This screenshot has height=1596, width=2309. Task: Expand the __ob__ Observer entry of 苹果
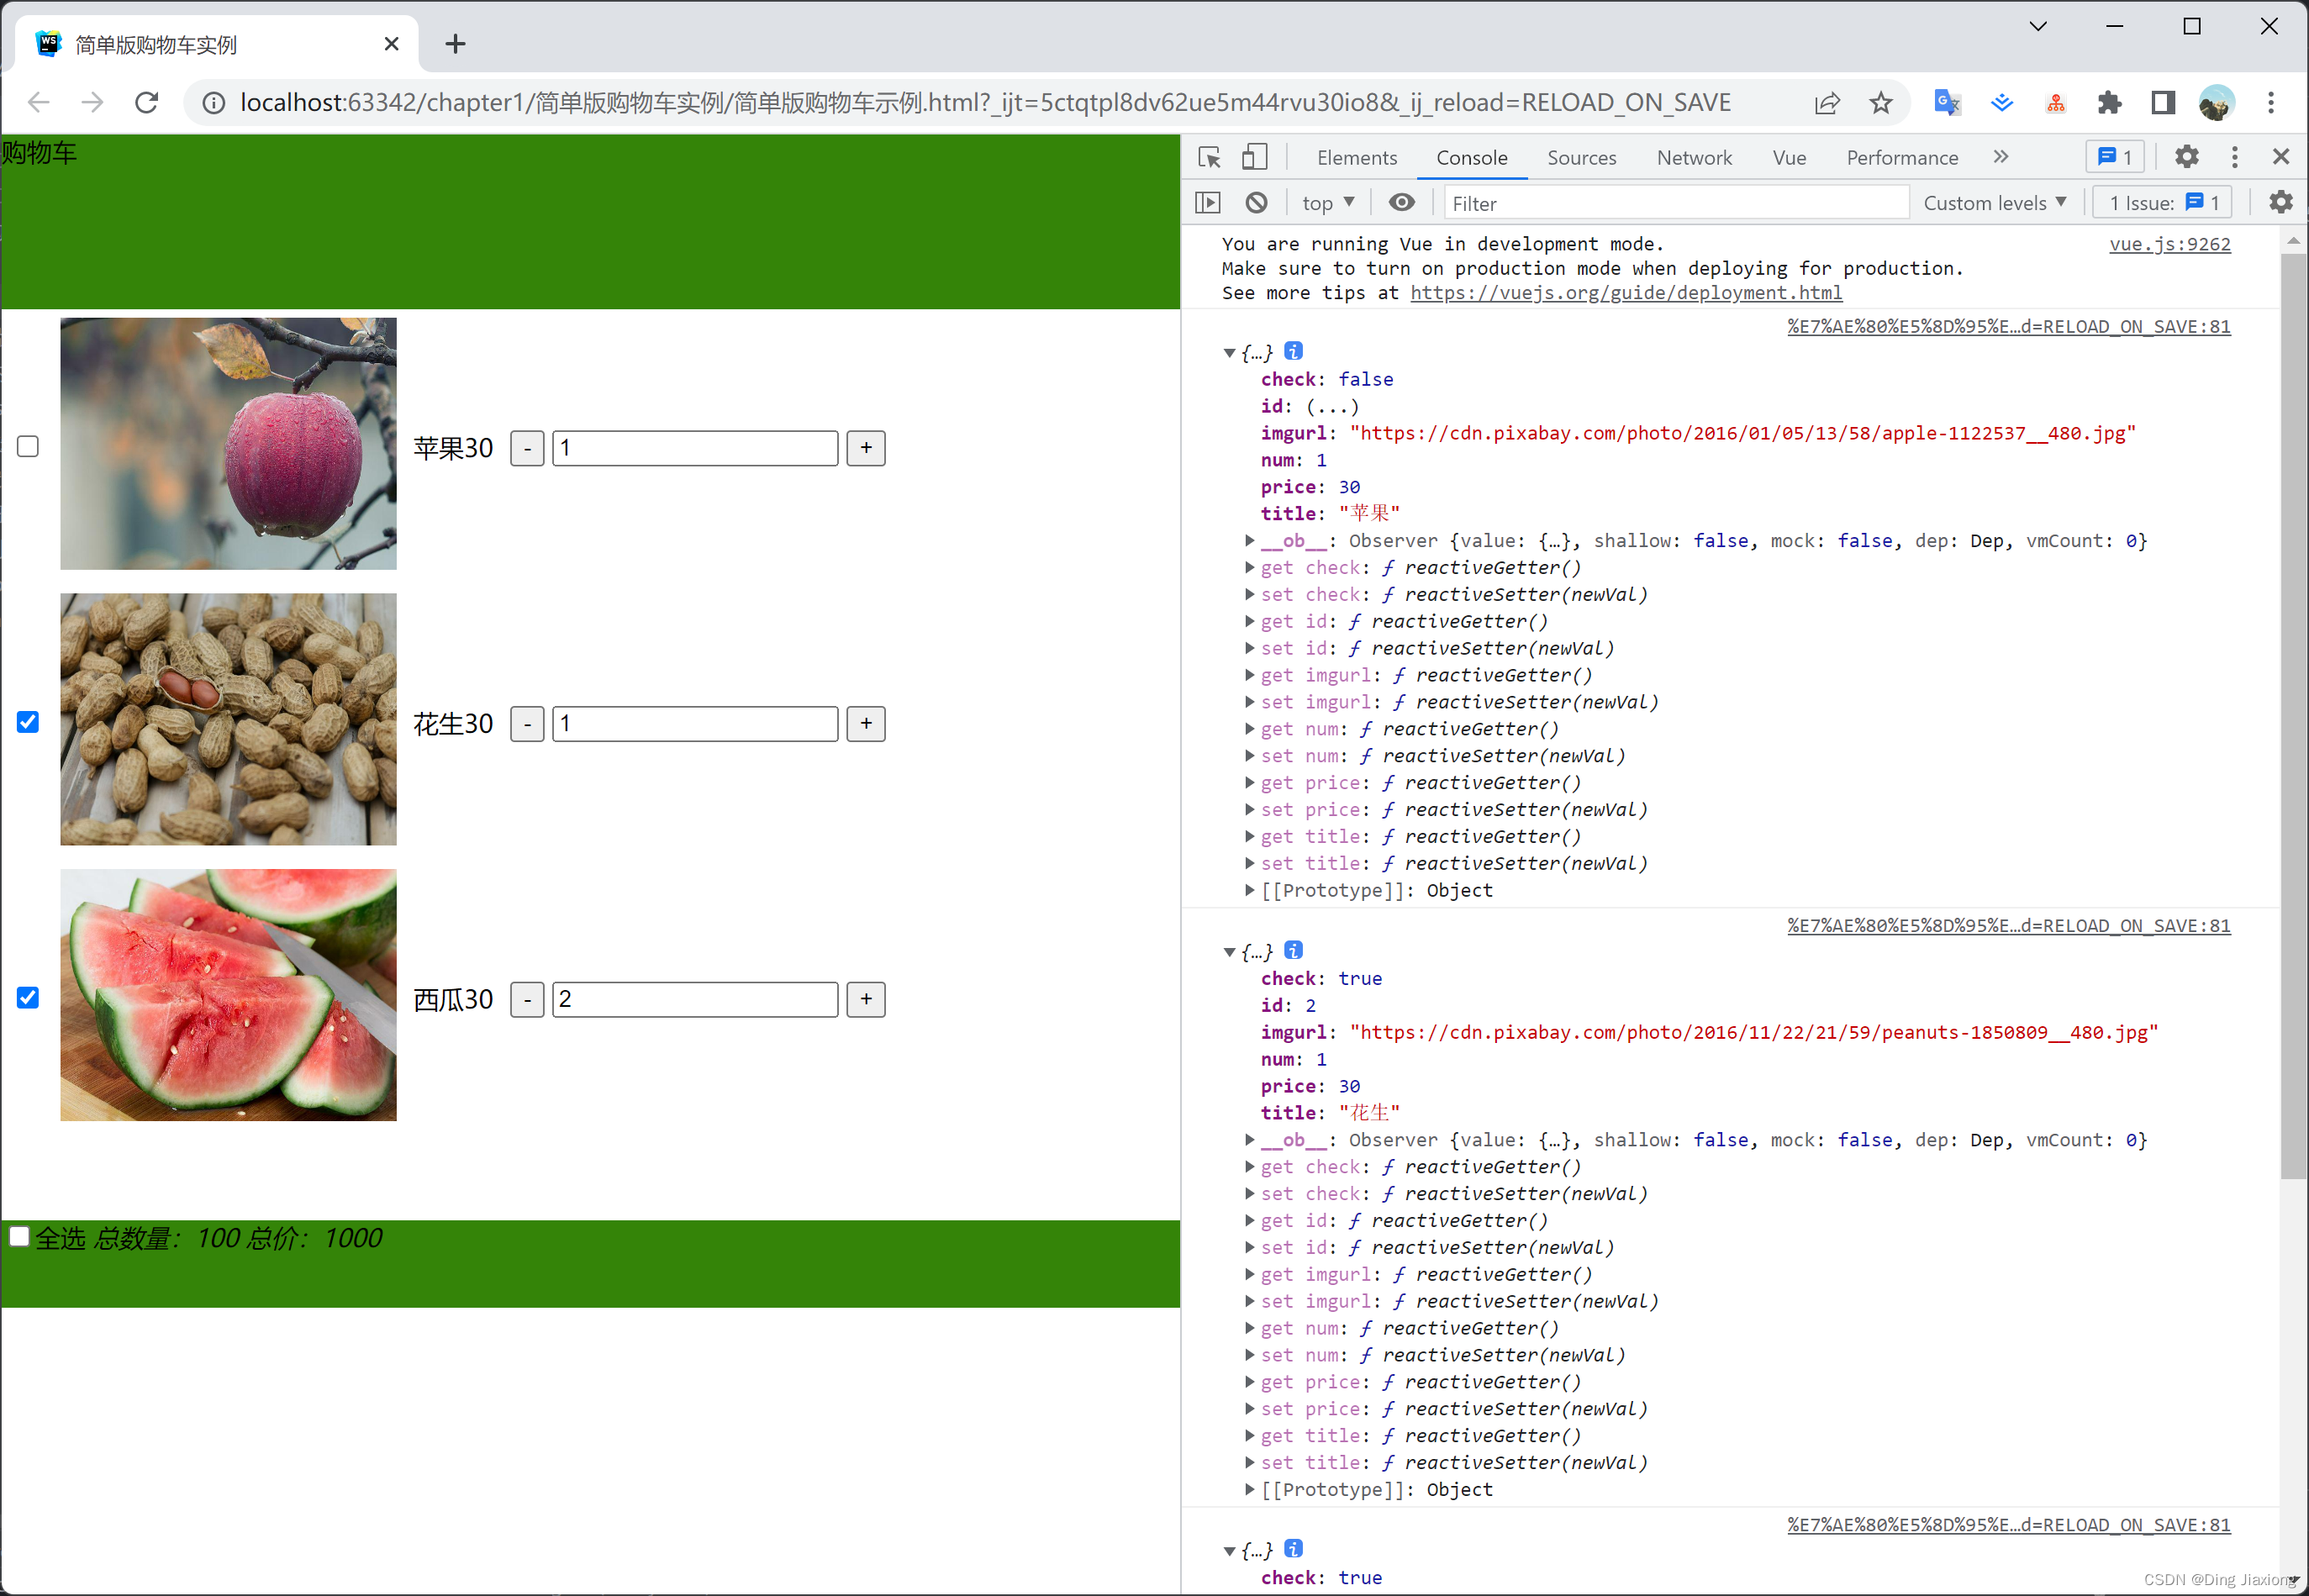point(1250,541)
